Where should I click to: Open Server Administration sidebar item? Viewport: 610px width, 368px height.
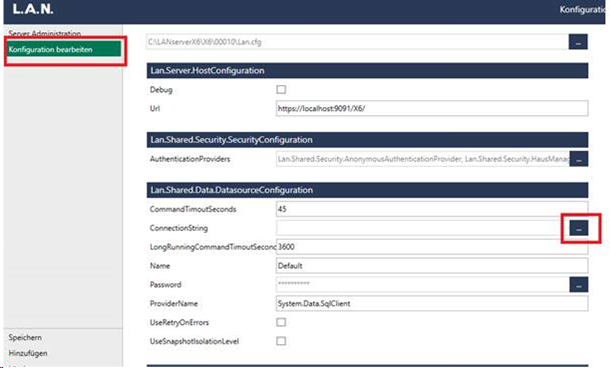[45, 33]
